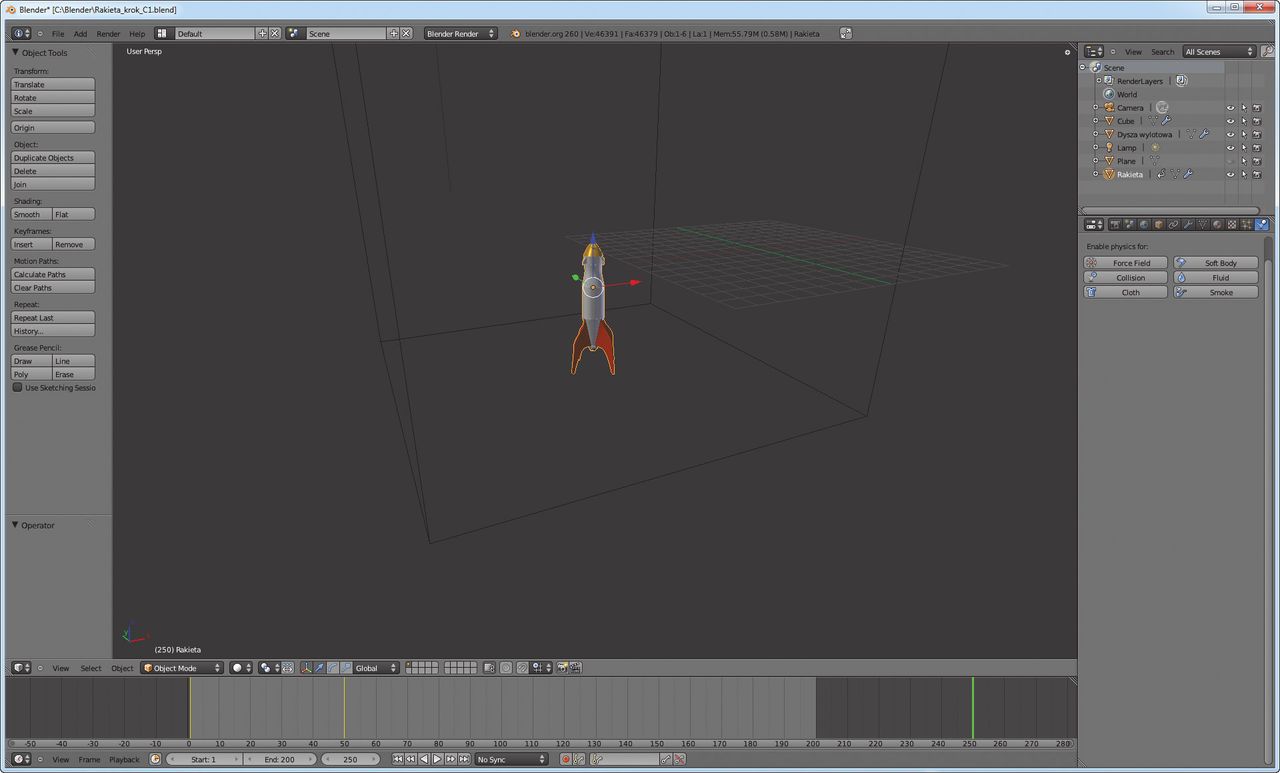Select the rotate manipulator arc icon
The height and width of the screenshot is (773, 1280).
click(x=333, y=667)
